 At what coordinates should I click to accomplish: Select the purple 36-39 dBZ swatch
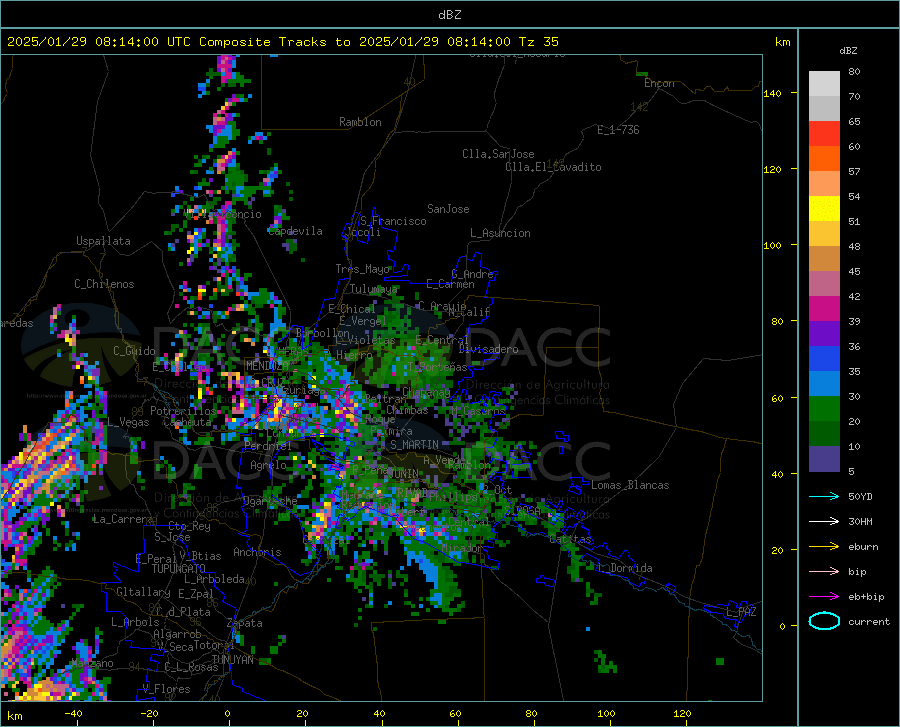(824, 334)
